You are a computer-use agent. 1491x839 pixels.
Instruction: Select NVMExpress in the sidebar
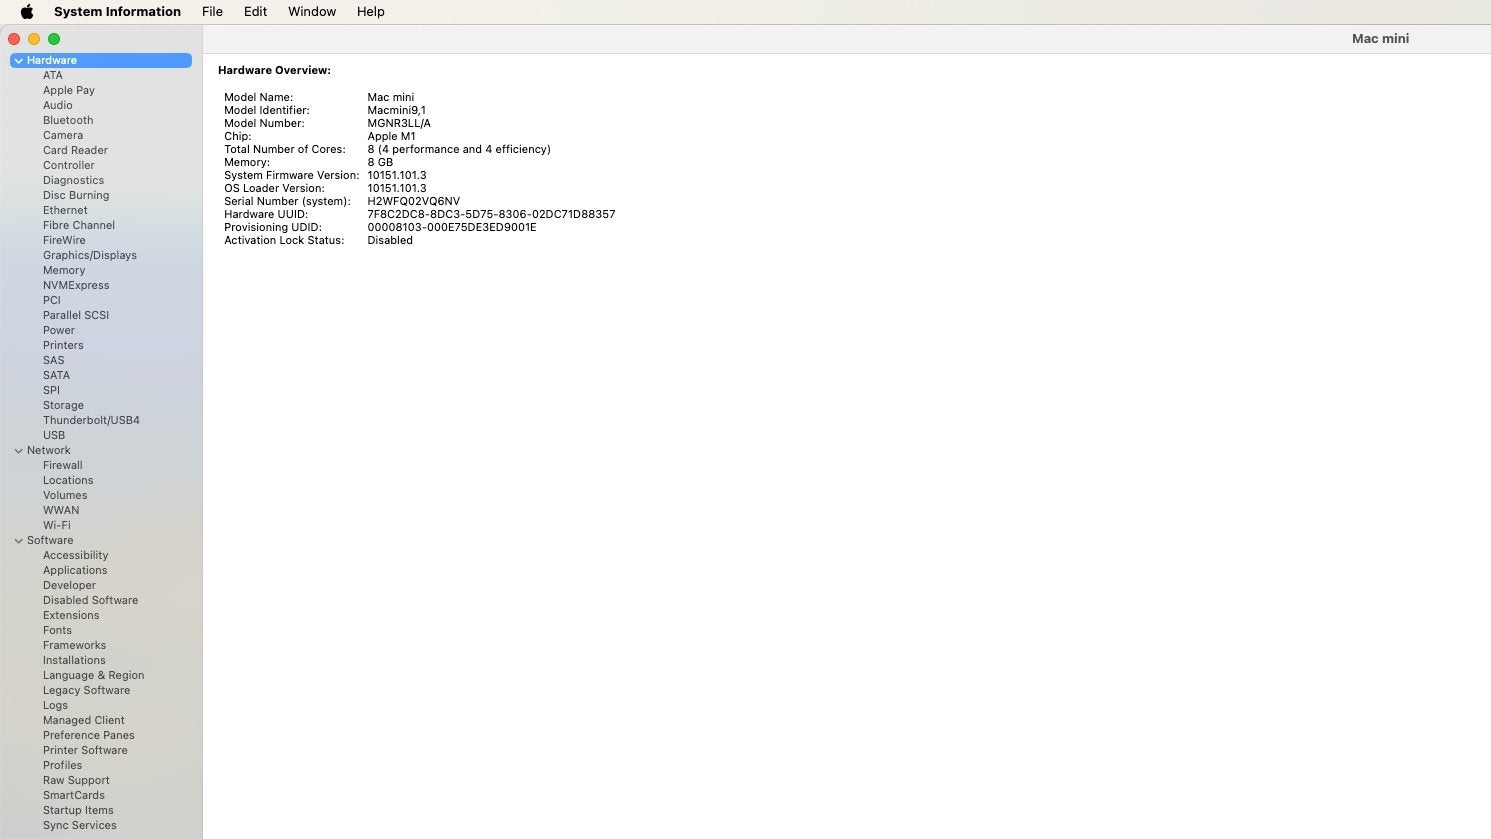point(76,286)
